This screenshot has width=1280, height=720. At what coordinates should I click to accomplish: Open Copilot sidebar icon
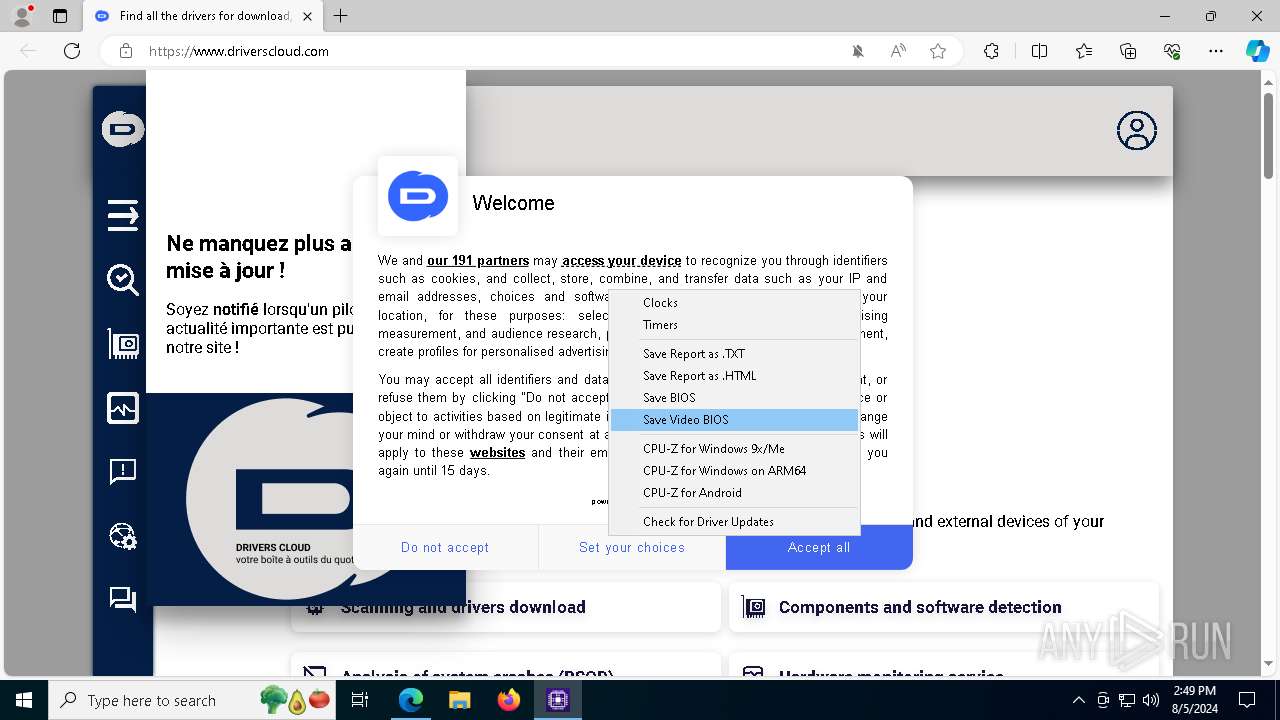1258,51
